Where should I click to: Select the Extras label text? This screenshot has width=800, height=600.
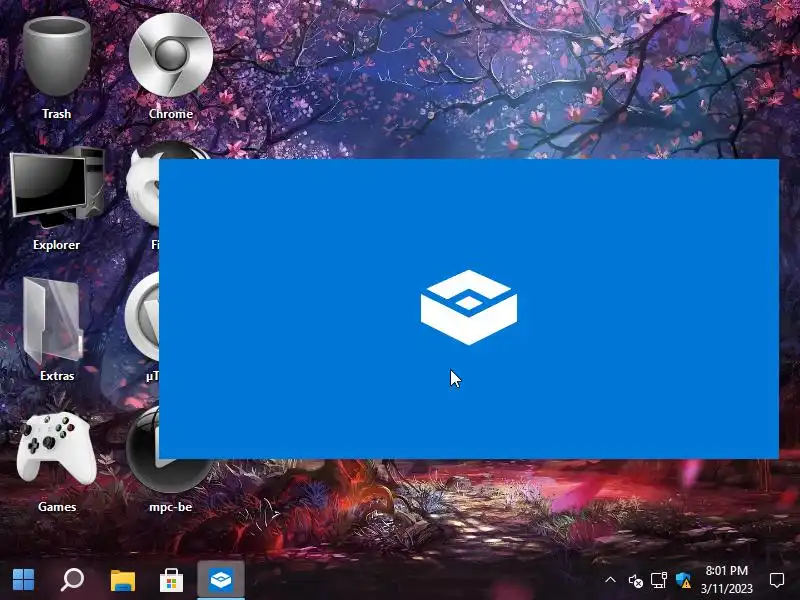[x=57, y=376]
